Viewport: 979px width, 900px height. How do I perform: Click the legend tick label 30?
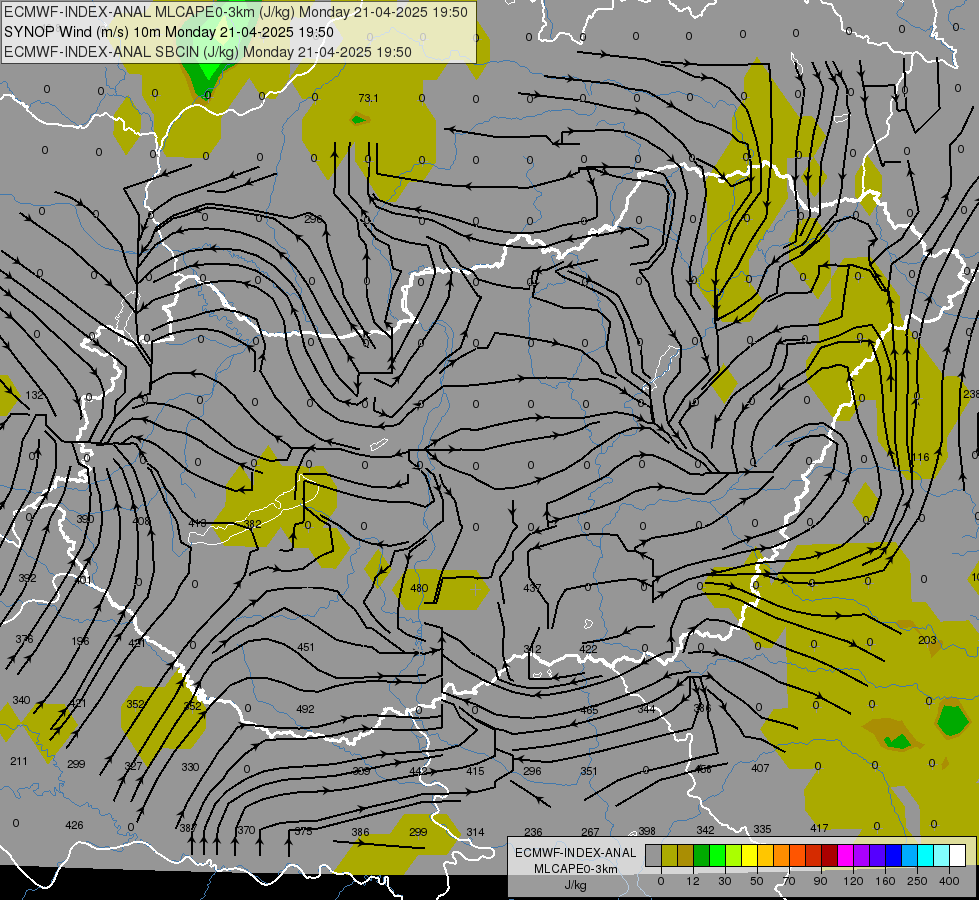click(x=724, y=881)
